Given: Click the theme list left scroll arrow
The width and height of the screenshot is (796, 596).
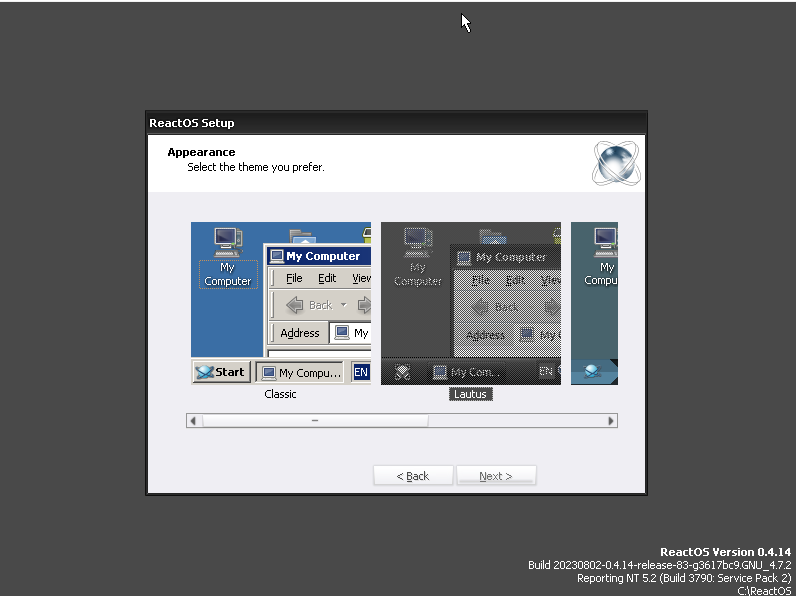Looking at the screenshot, I should [x=193, y=420].
